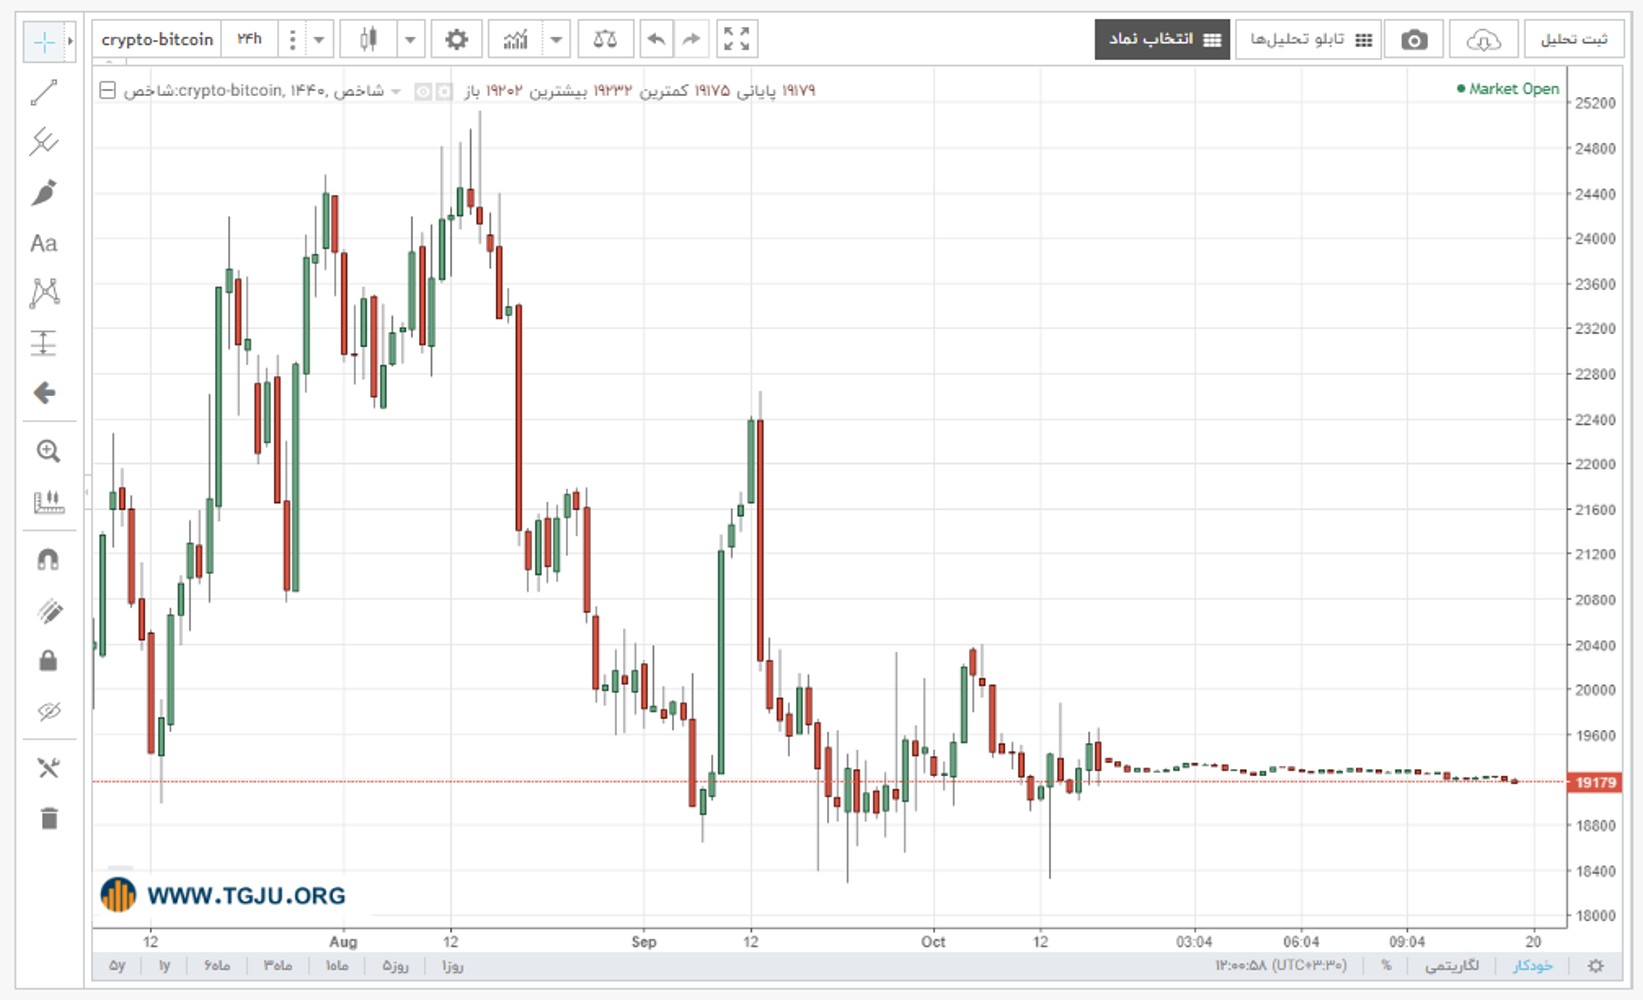Image resolution: width=1643 pixels, height=1000 pixels.
Task: Select the trend line drawing tool
Action: tap(43, 93)
